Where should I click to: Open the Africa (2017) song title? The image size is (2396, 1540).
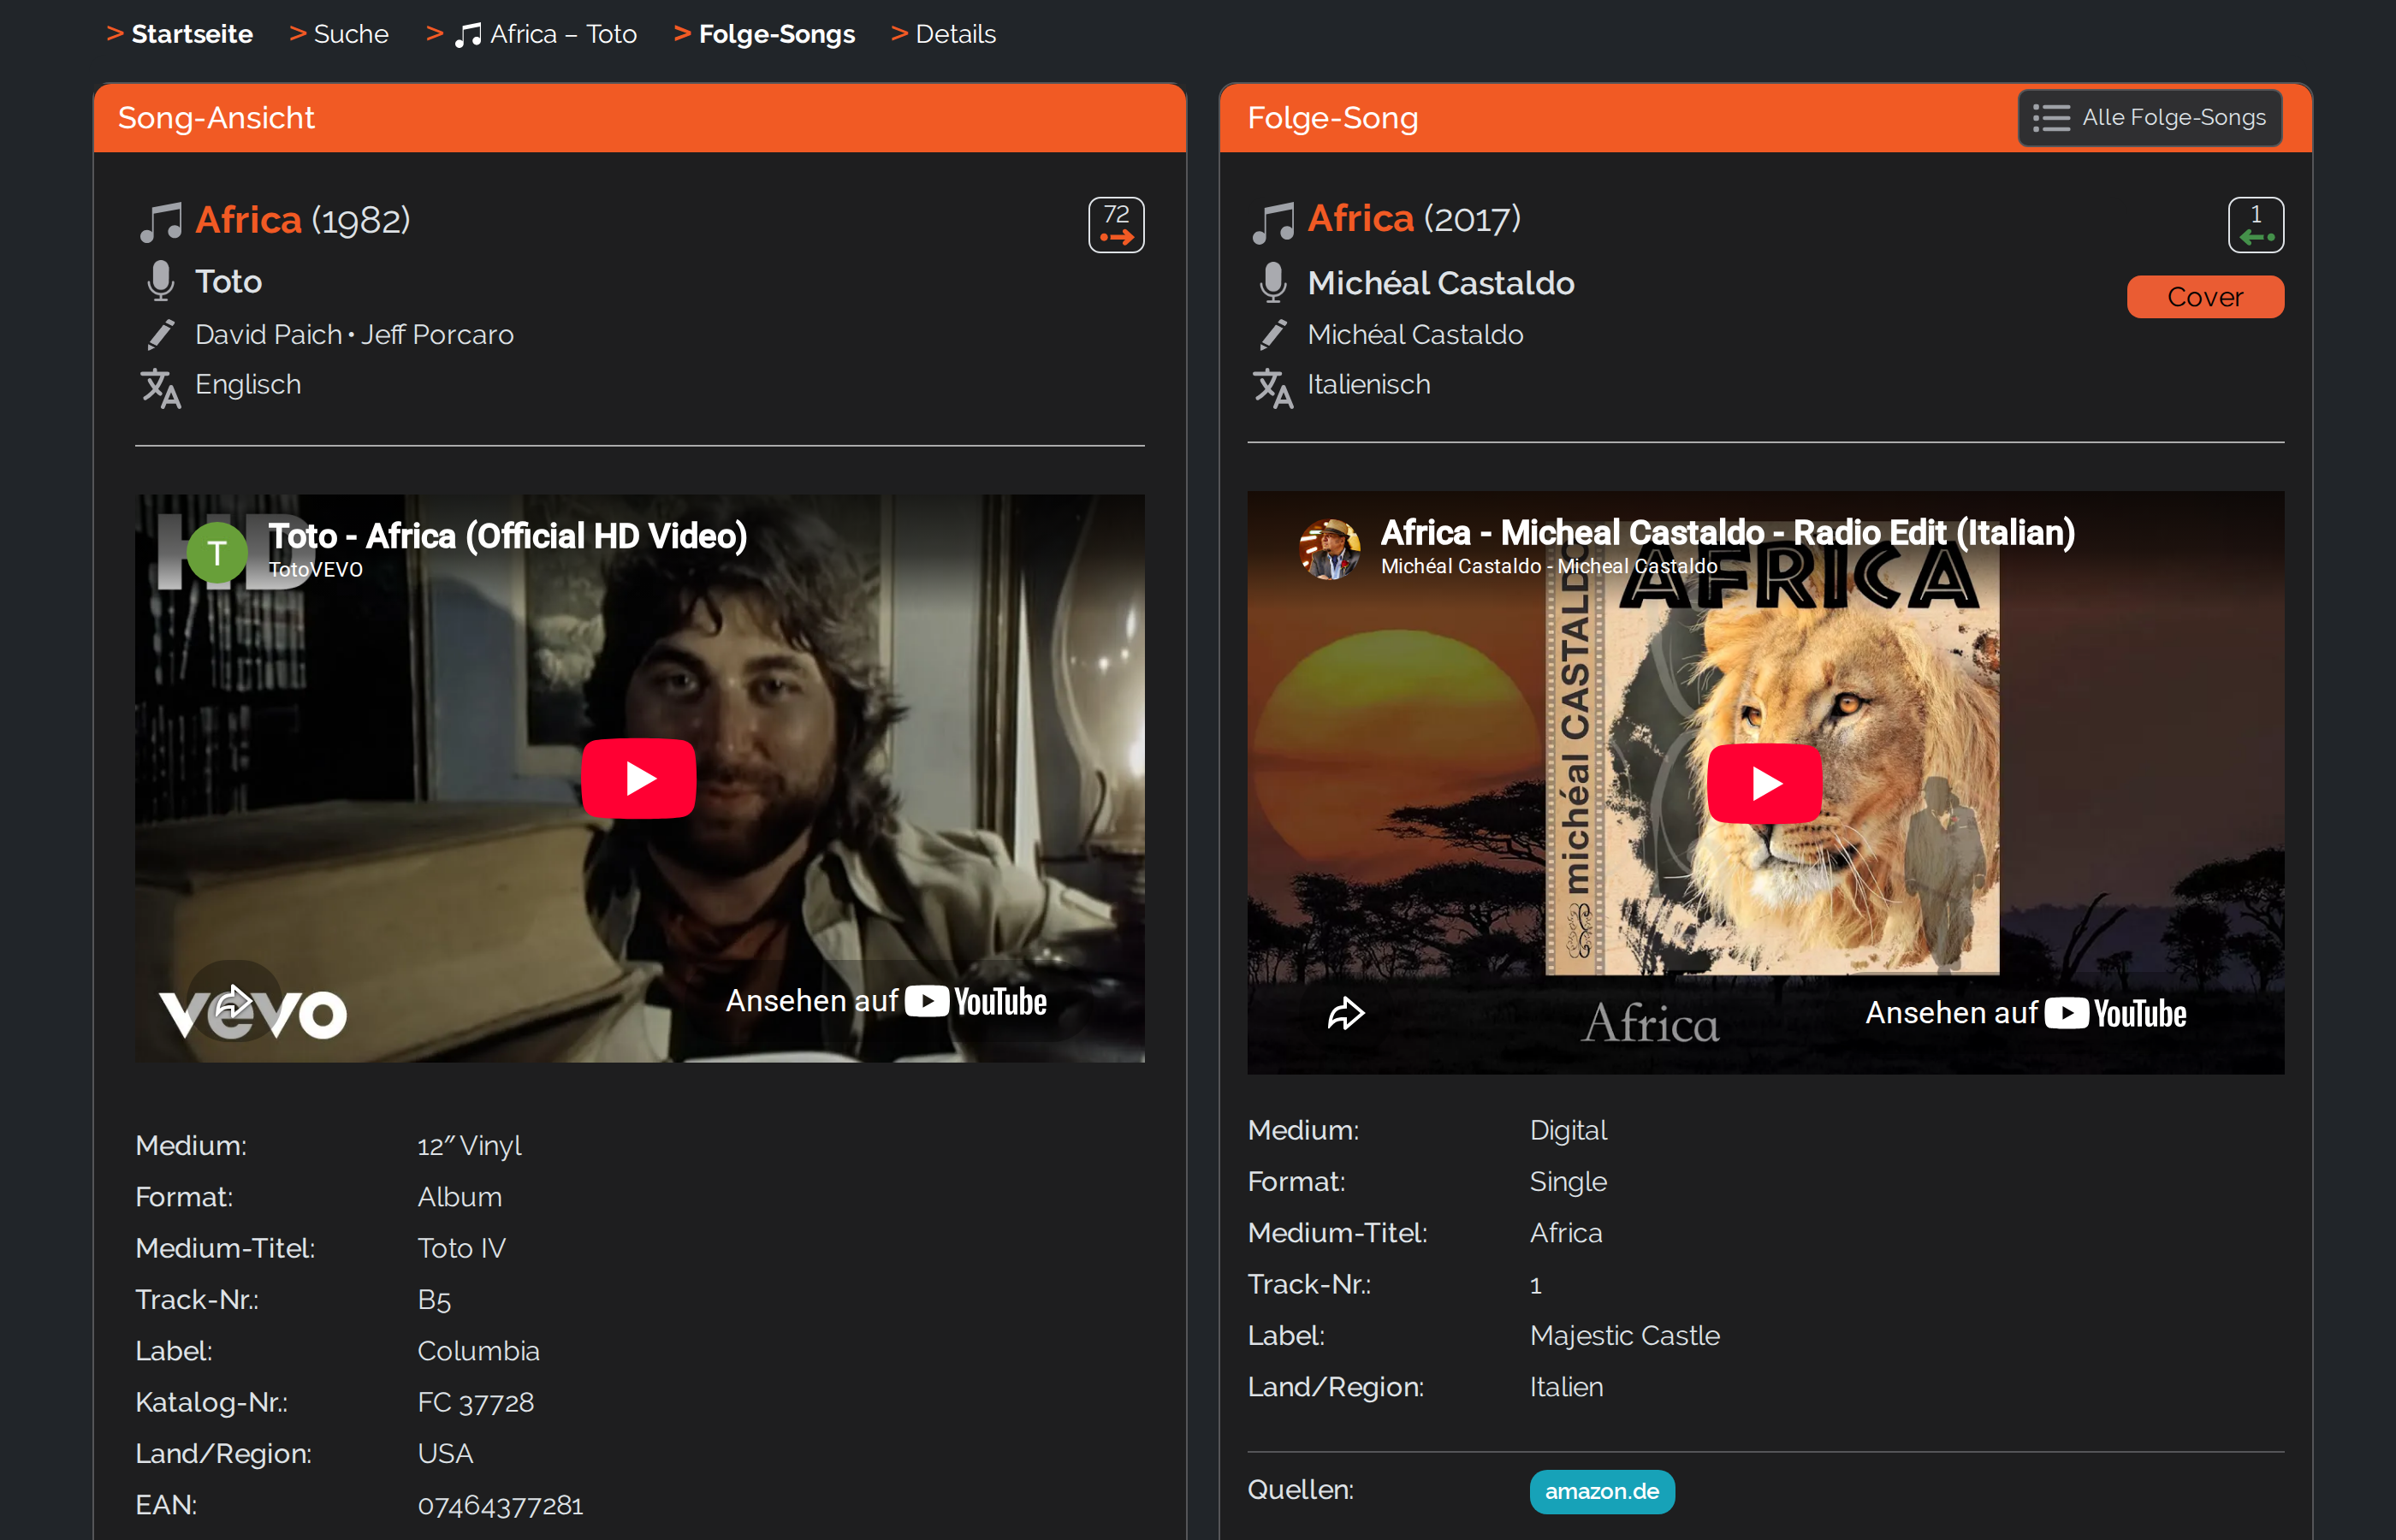pos(1360,218)
